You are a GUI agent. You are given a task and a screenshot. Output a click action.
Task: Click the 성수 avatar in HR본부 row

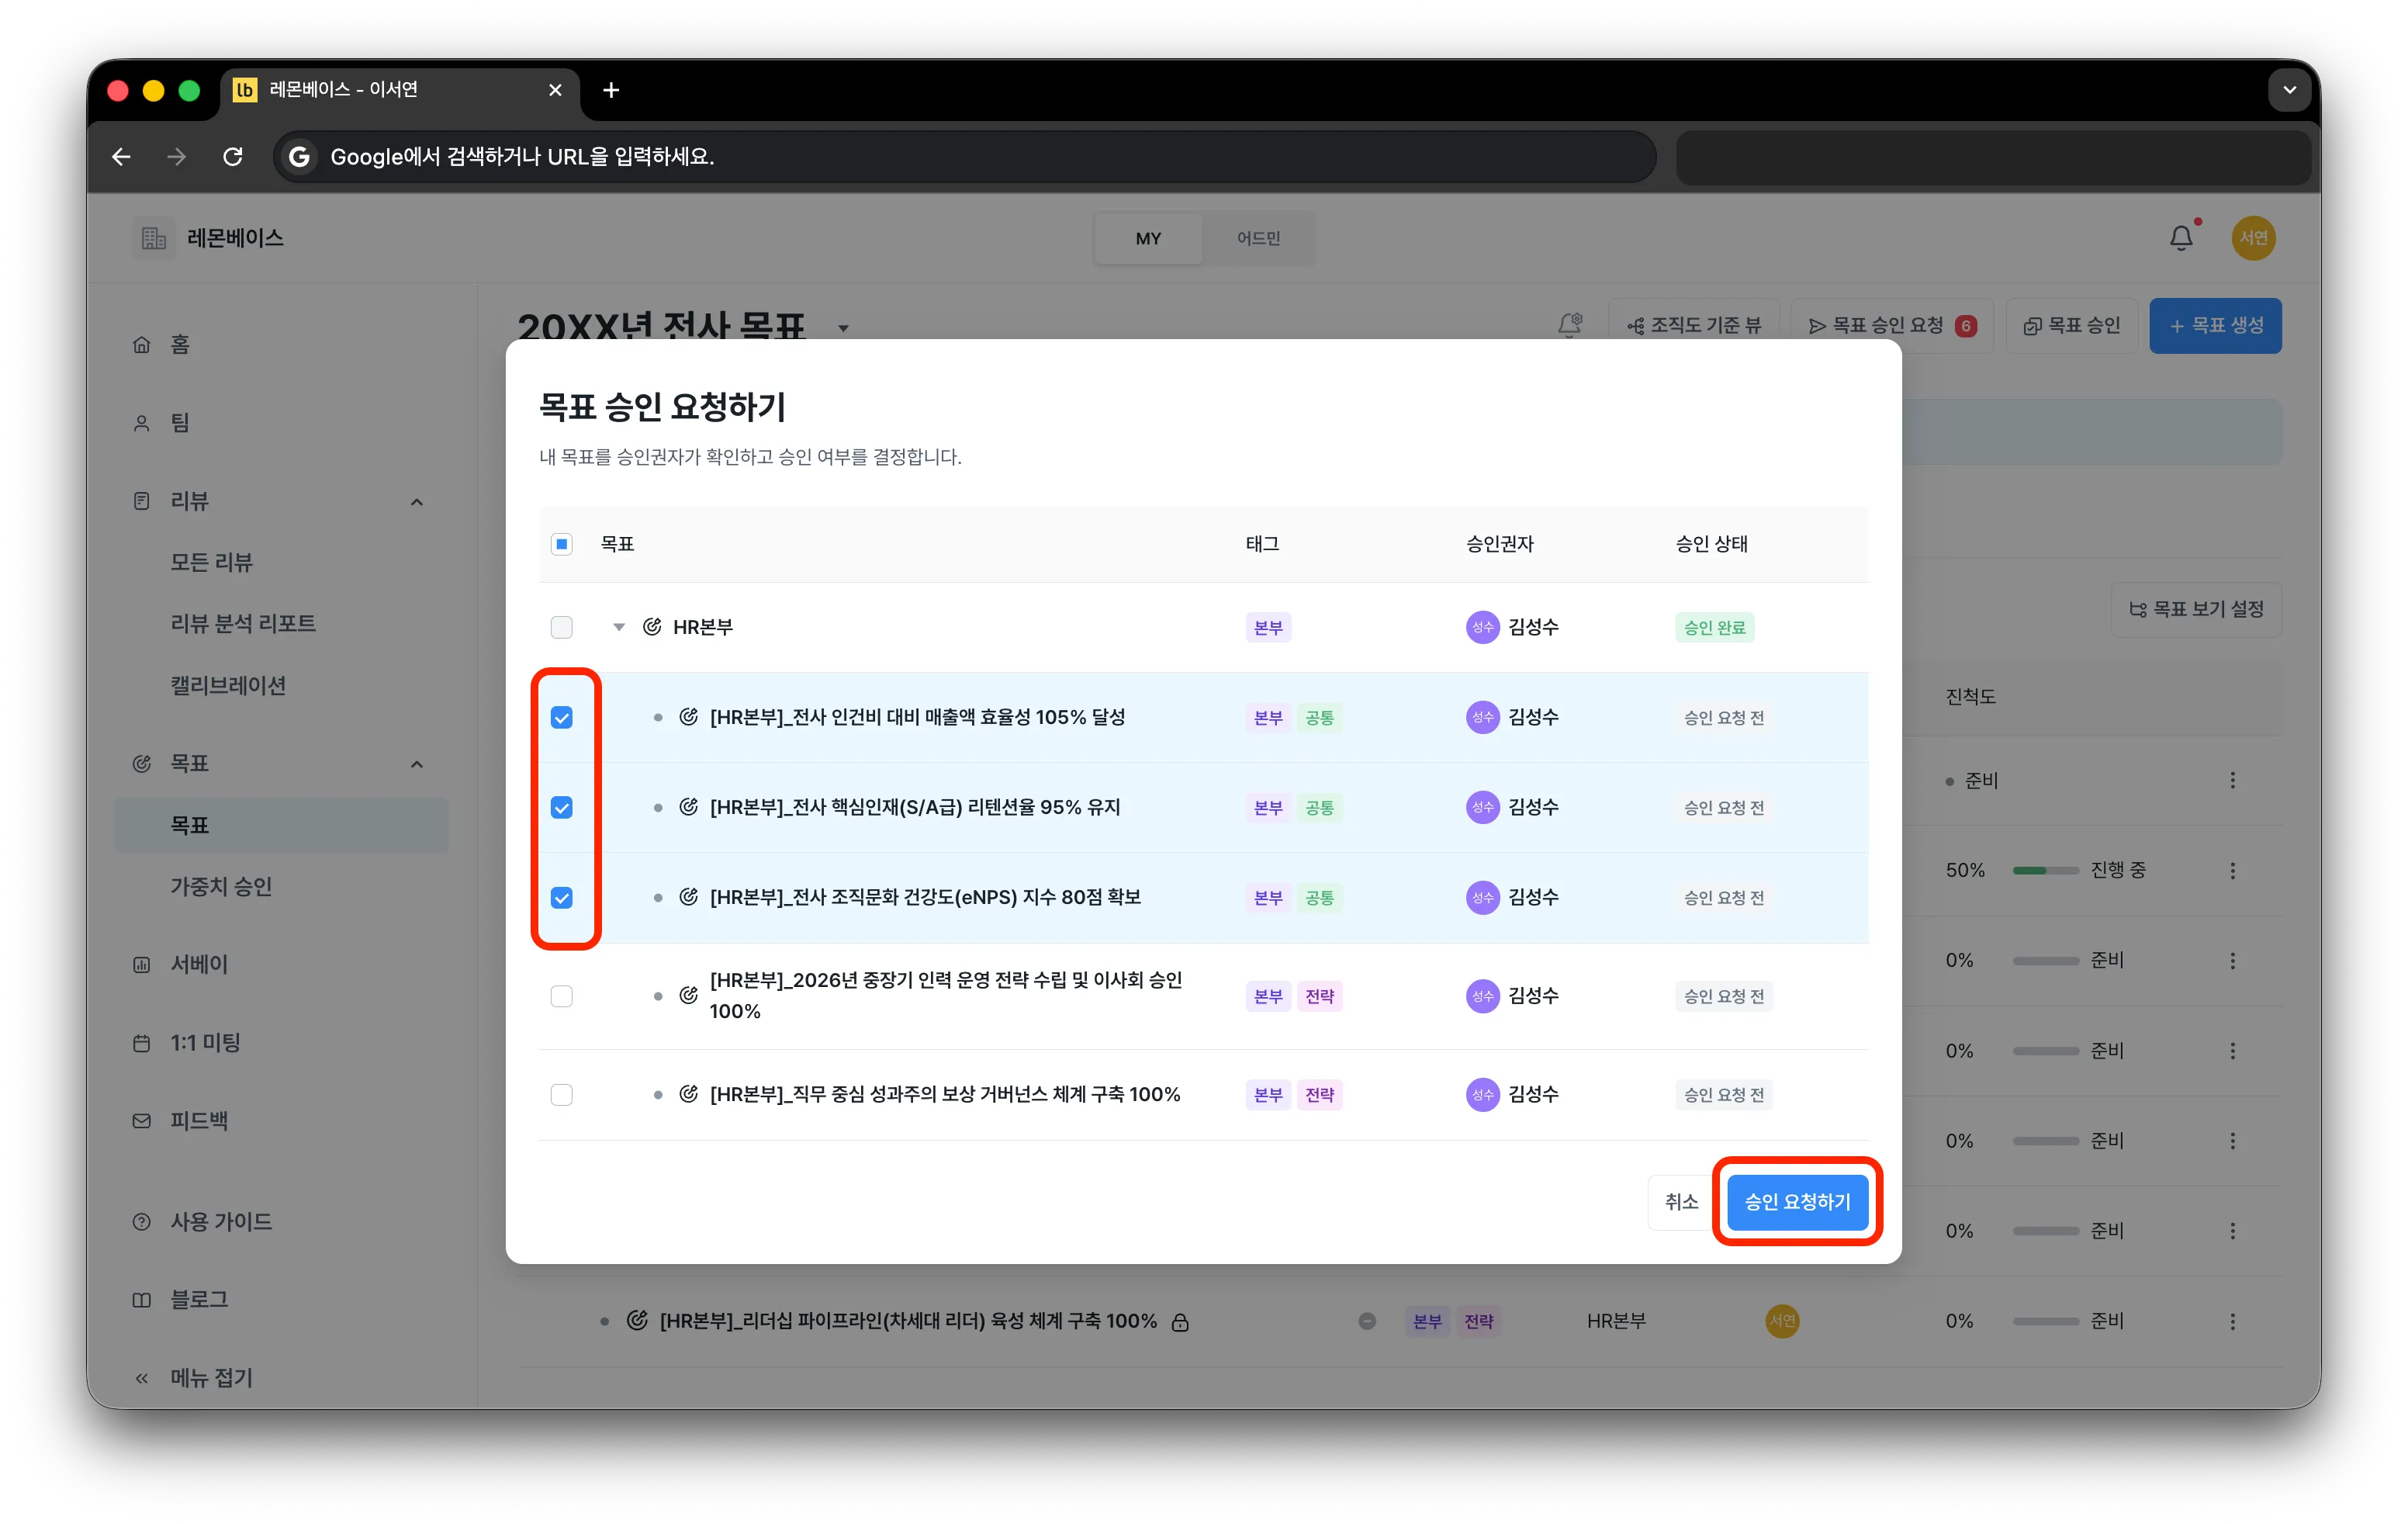click(1482, 627)
